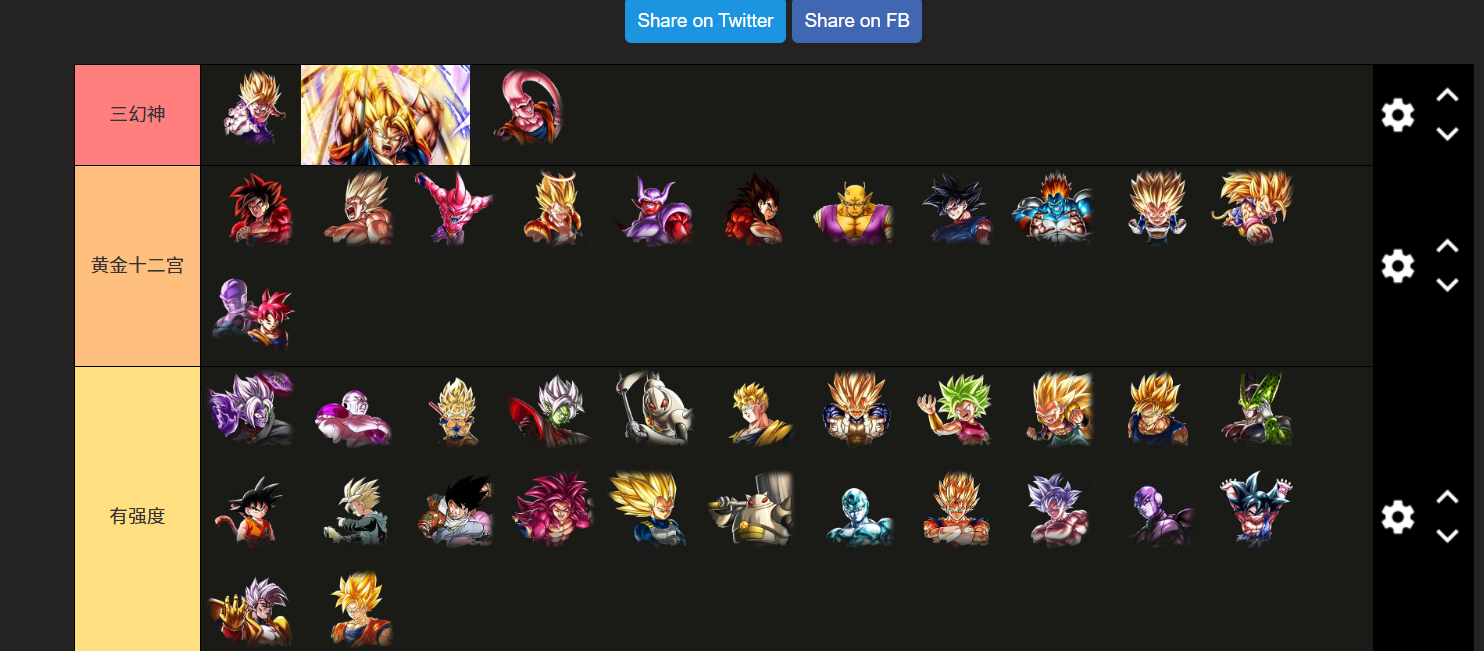Move 有强度 tier row up with chevron

(x=1447, y=498)
